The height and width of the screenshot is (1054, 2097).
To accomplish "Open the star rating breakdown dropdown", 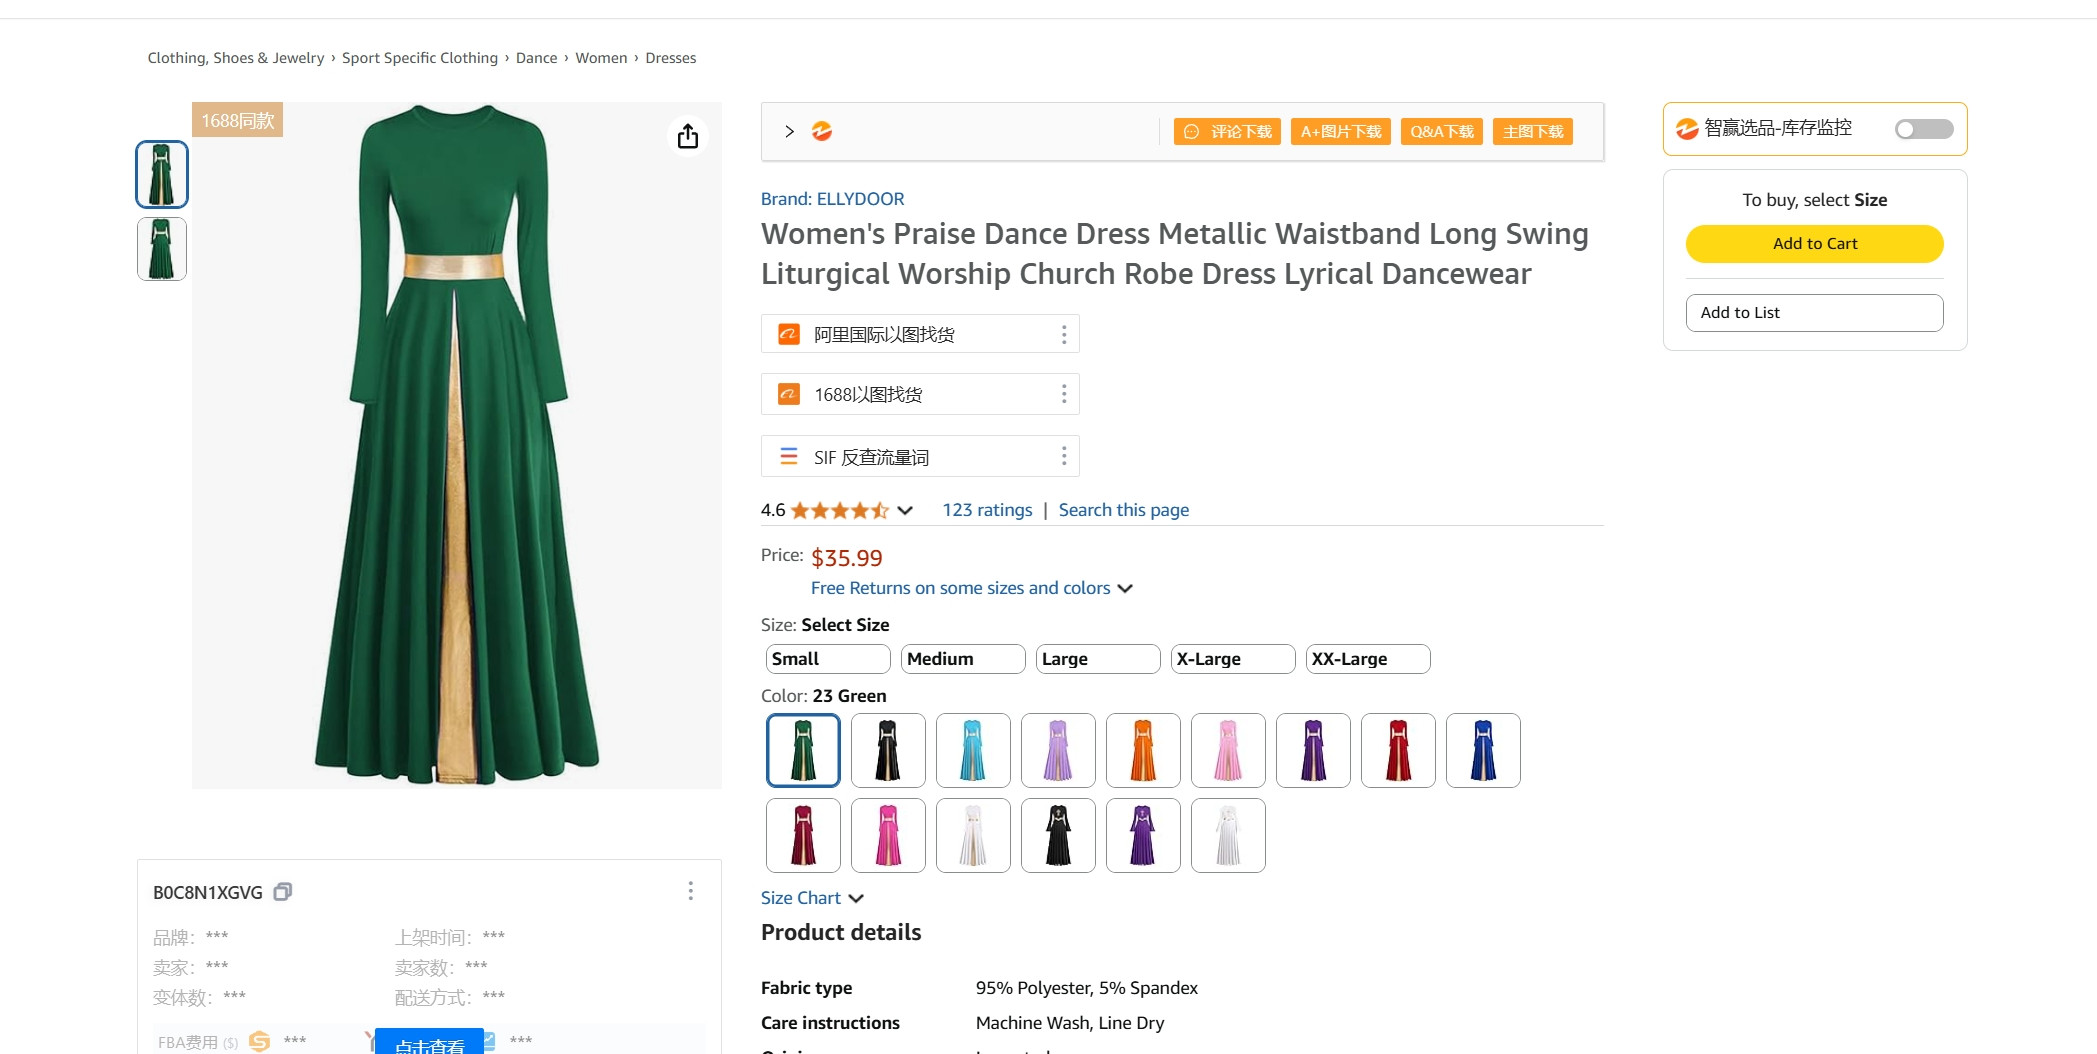I will tap(905, 510).
